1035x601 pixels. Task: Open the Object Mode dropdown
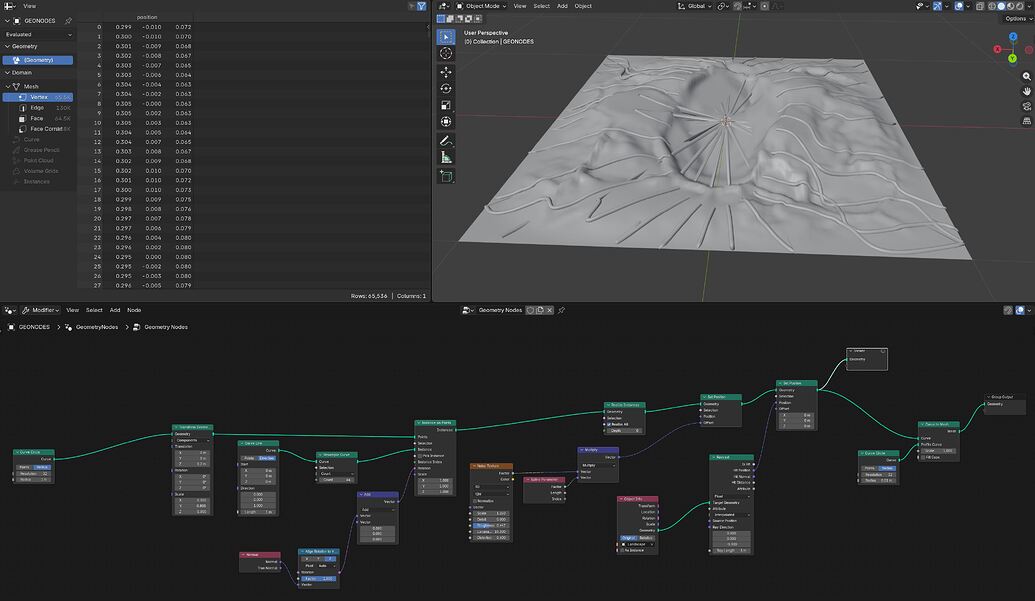pos(481,6)
